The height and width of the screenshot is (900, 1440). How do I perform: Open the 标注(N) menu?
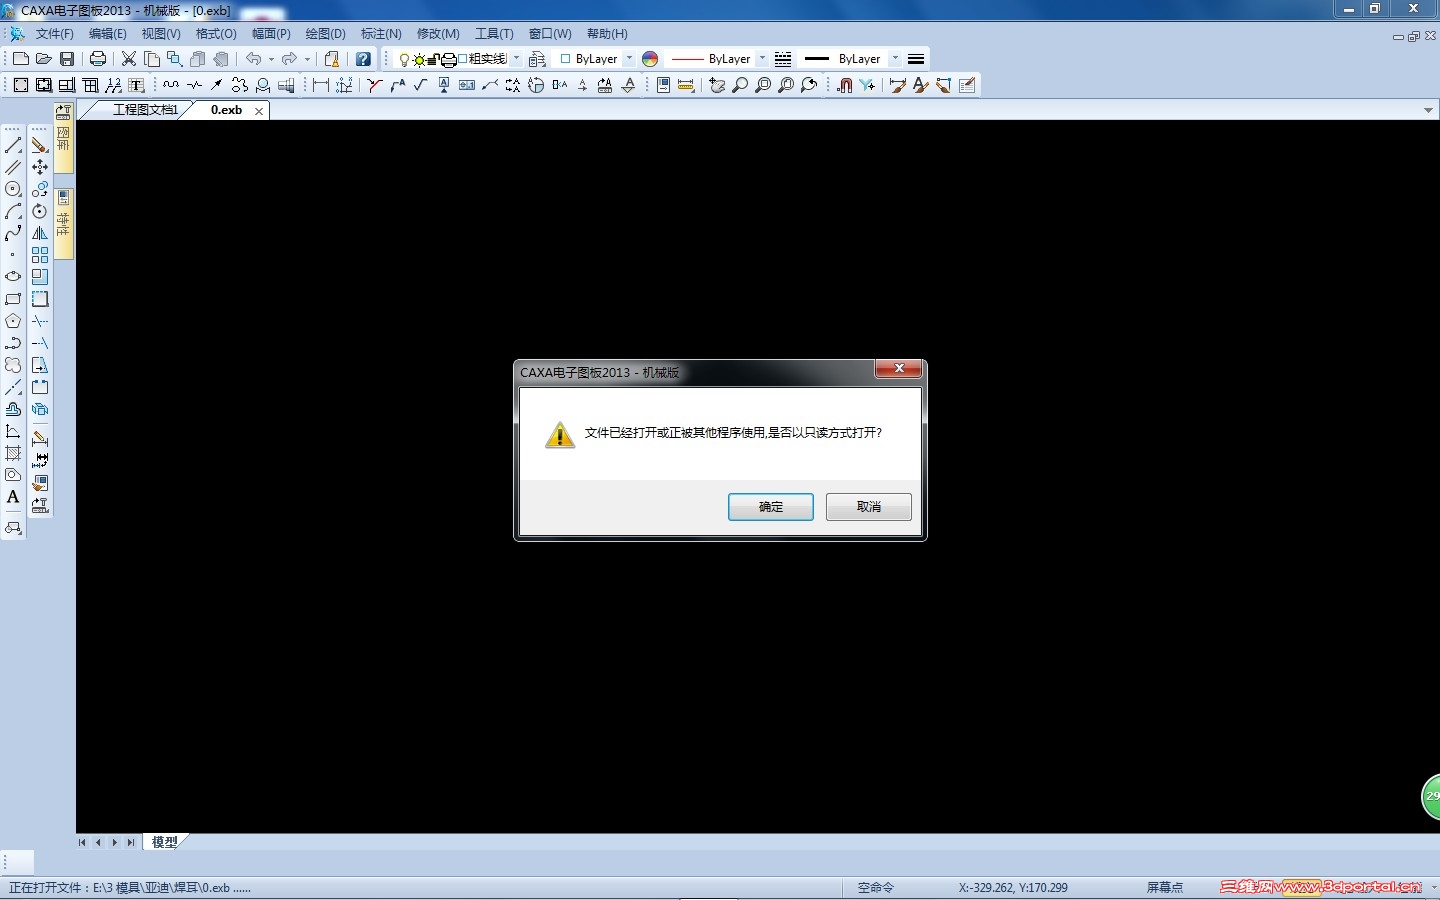click(381, 34)
